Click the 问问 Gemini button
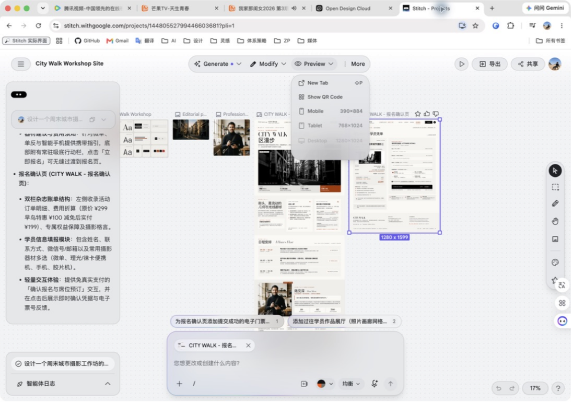This screenshot has width=571, height=402. (x=545, y=8)
